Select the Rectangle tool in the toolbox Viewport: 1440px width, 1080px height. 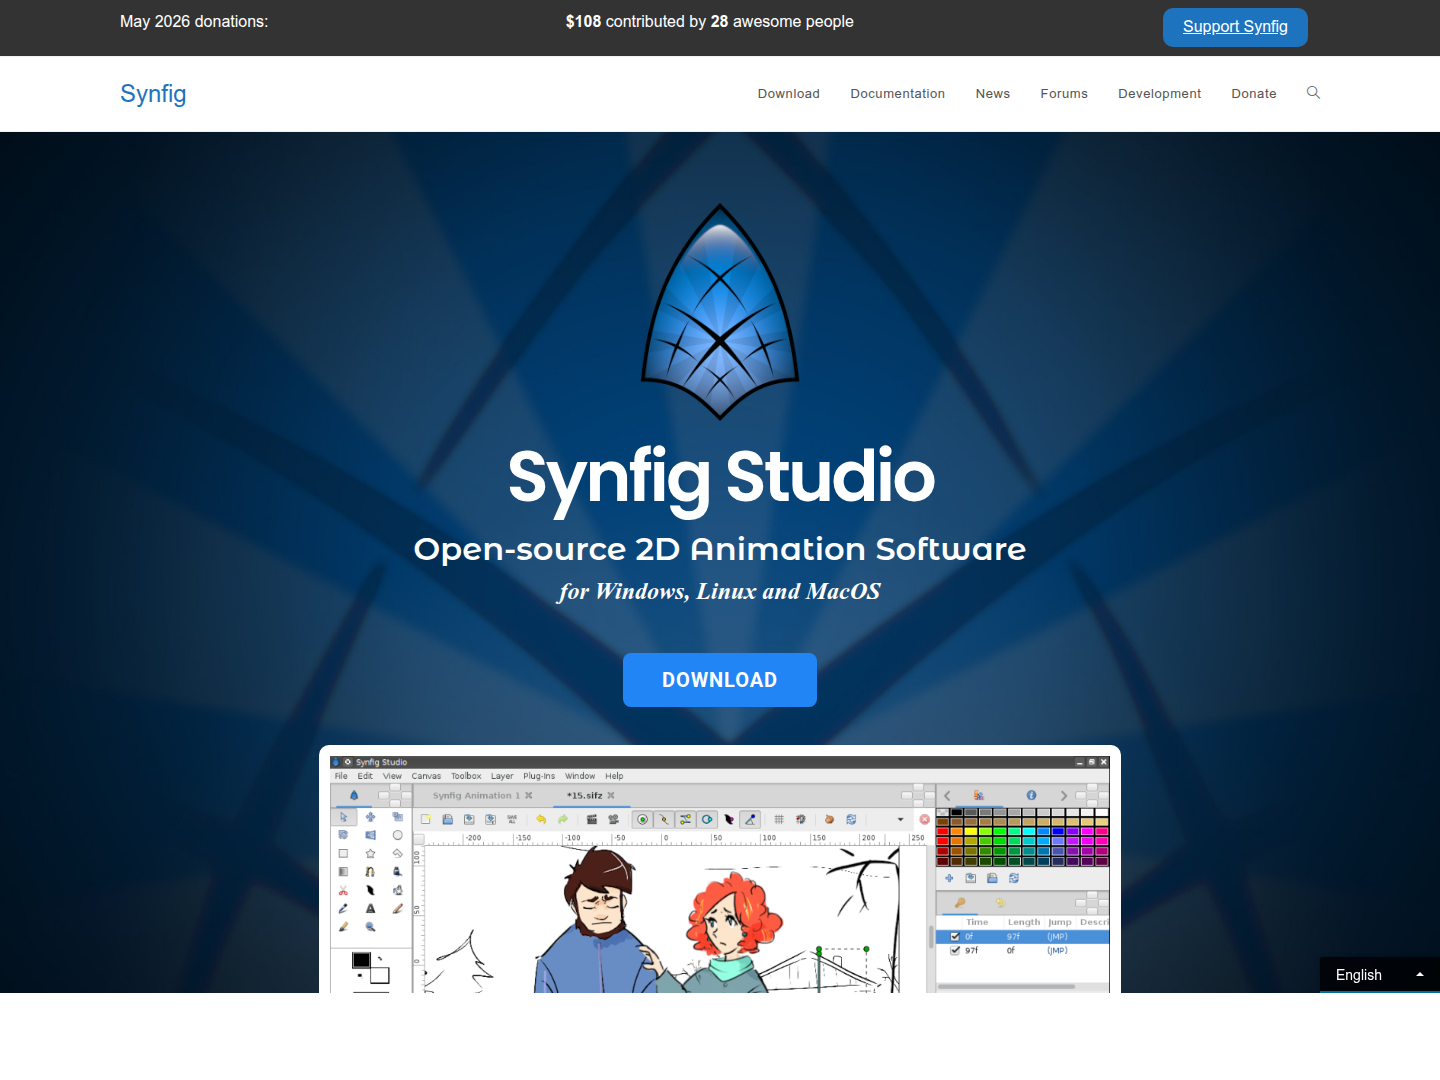[343, 853]
